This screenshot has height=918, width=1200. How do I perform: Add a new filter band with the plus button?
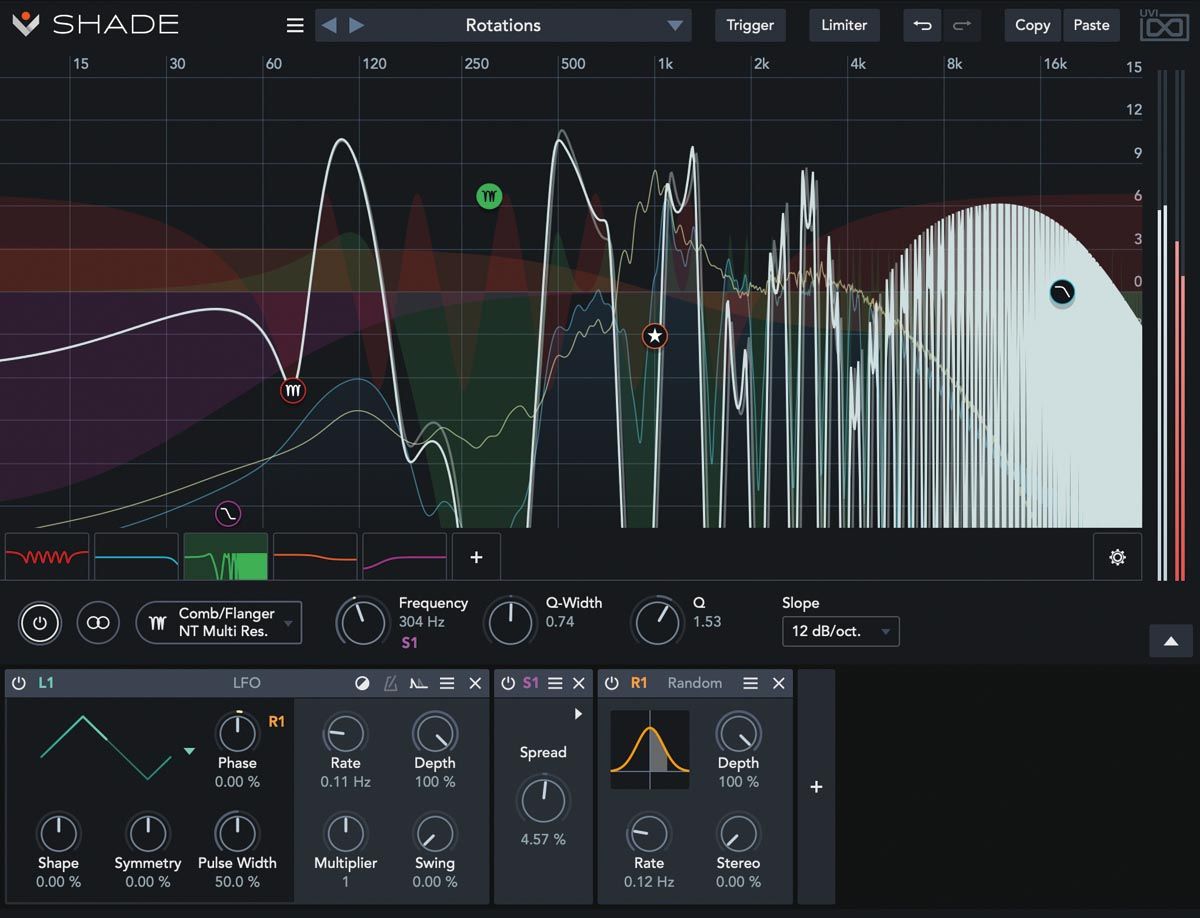tap(475, 557)
